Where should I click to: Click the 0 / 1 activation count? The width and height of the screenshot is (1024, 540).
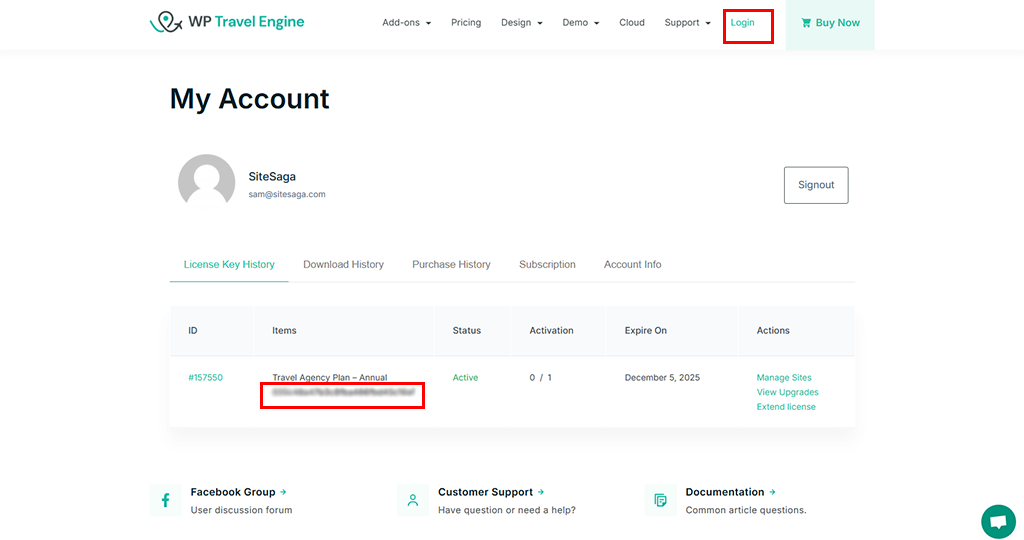point(540,377)
